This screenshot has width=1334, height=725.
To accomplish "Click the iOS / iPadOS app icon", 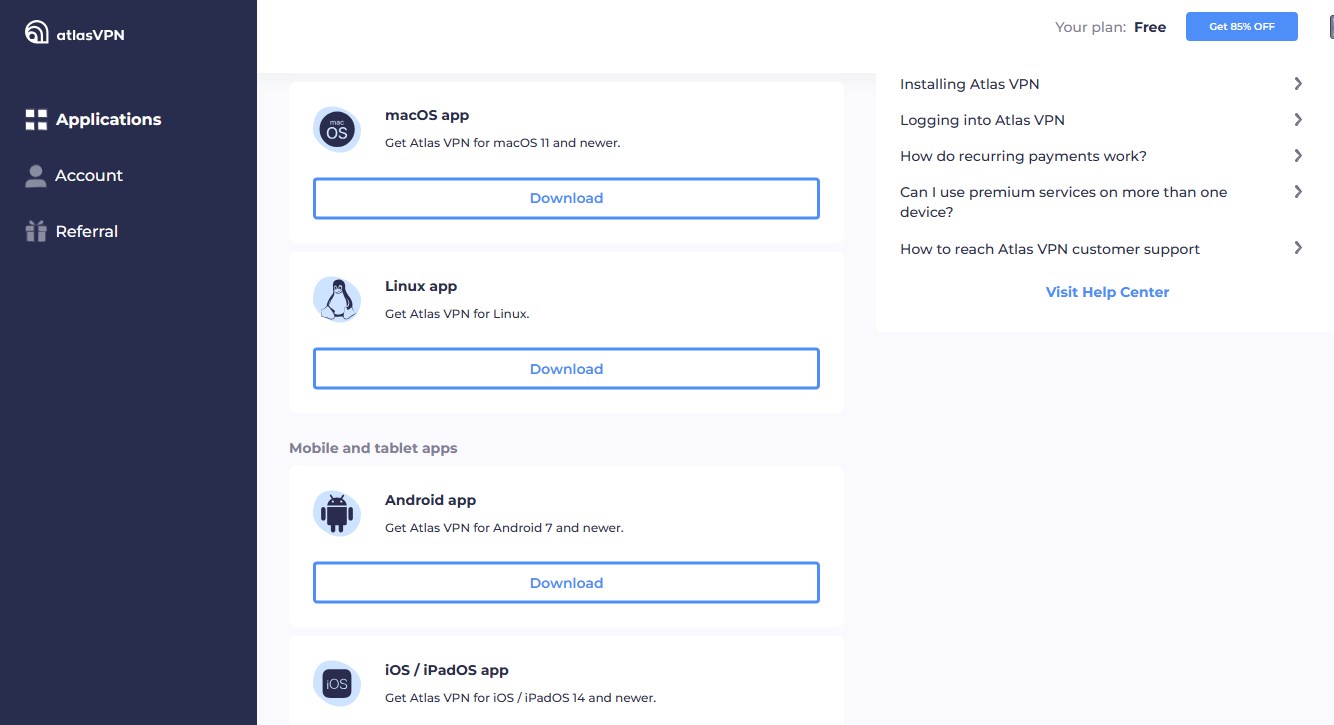I will click(x=337, y=683).
